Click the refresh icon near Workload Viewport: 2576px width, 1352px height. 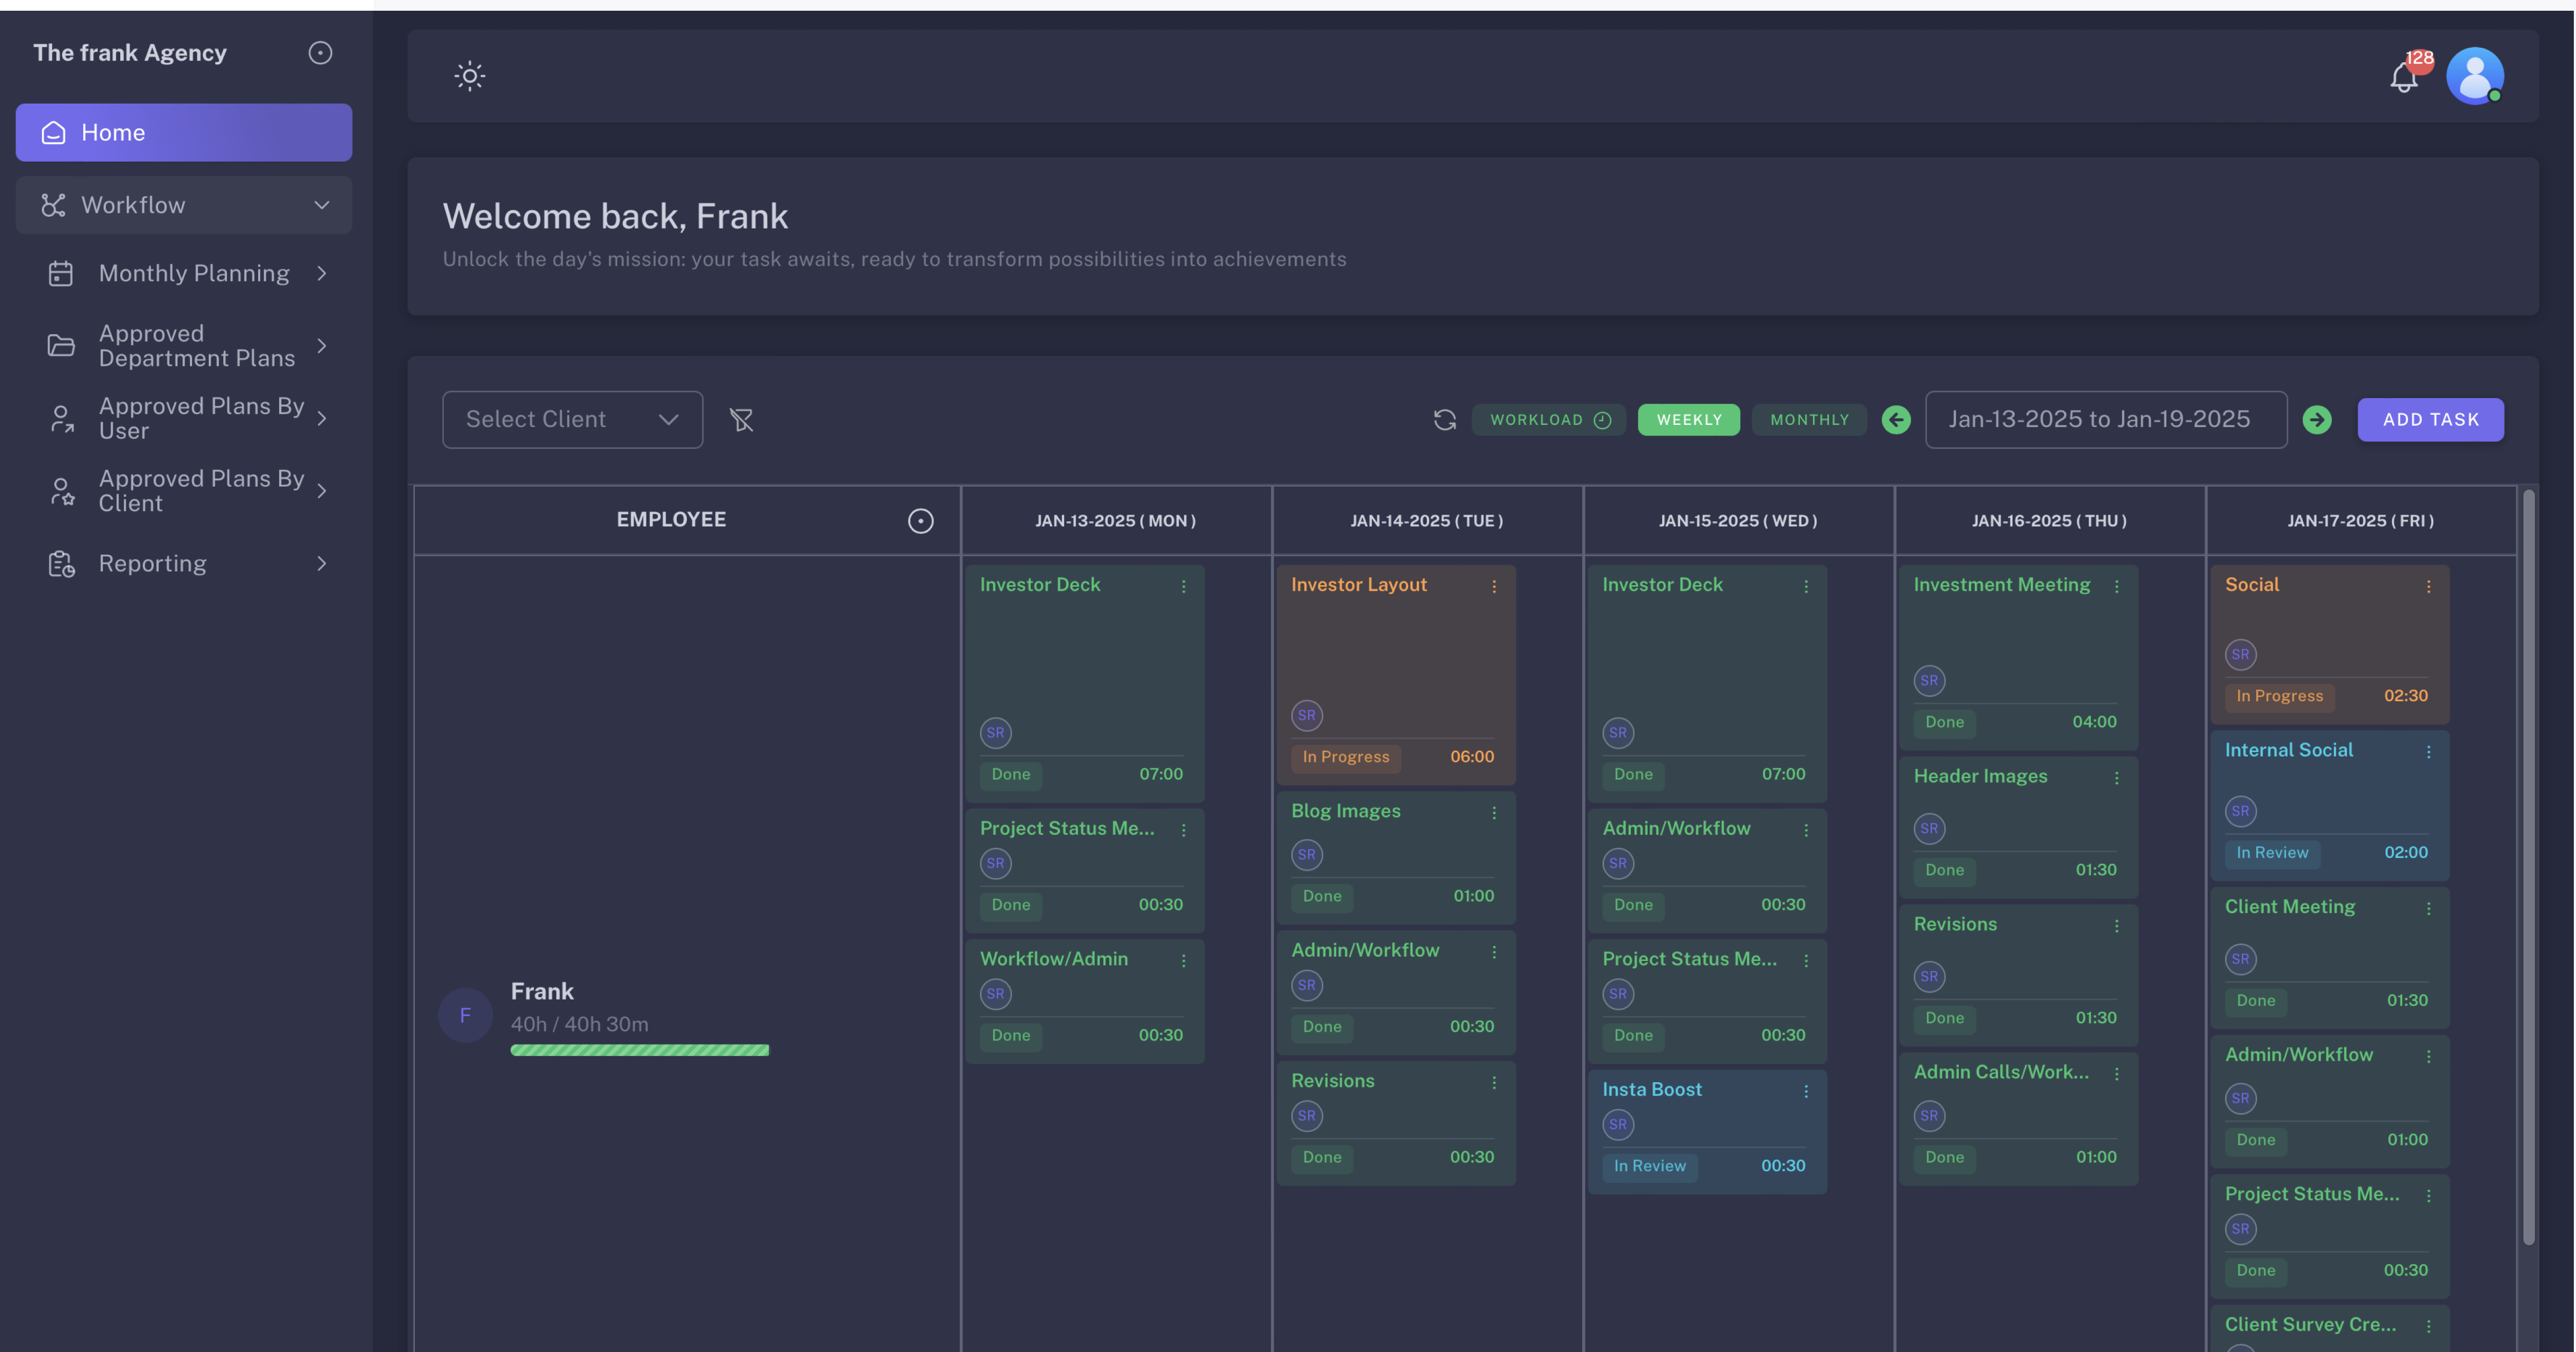(x=1444, y=419)
